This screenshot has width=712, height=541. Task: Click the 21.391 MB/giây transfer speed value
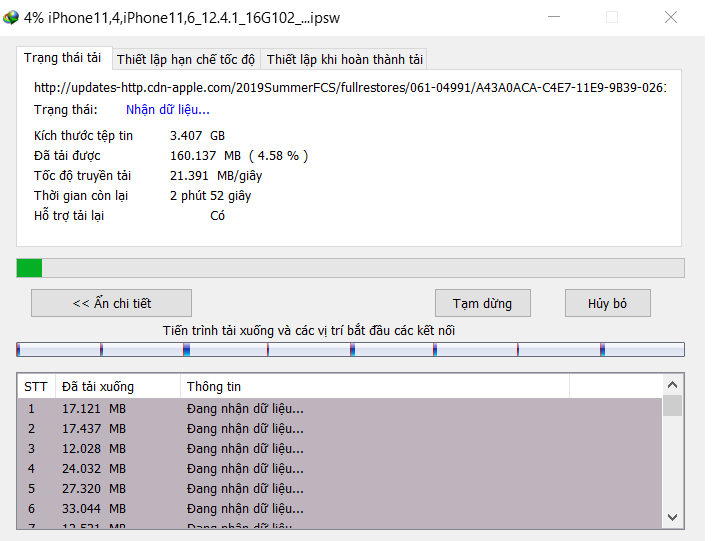[x=216, y=176]
